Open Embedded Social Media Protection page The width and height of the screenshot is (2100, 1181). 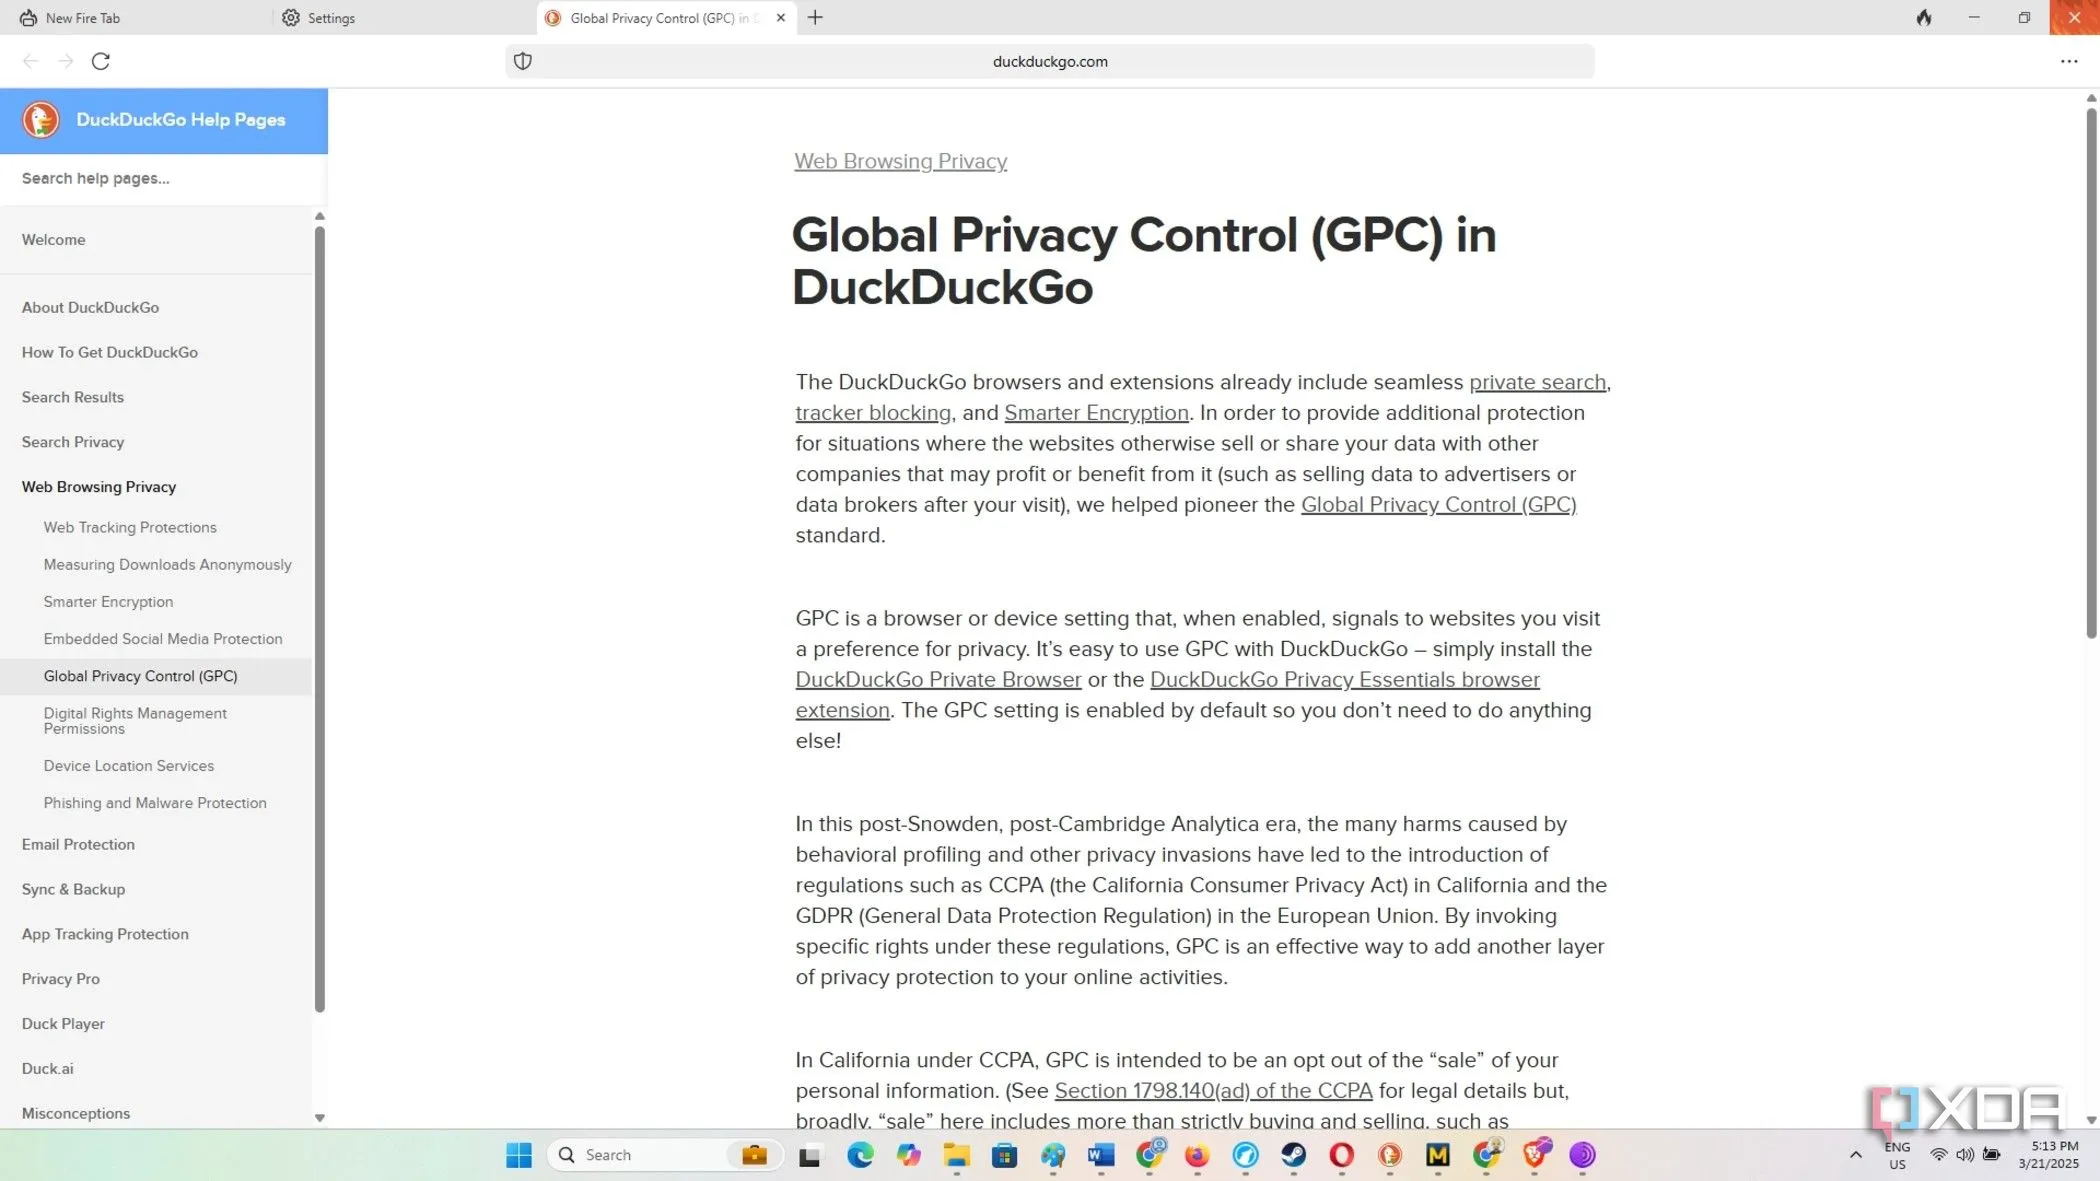pyautogui.click(x=163, y=638)
